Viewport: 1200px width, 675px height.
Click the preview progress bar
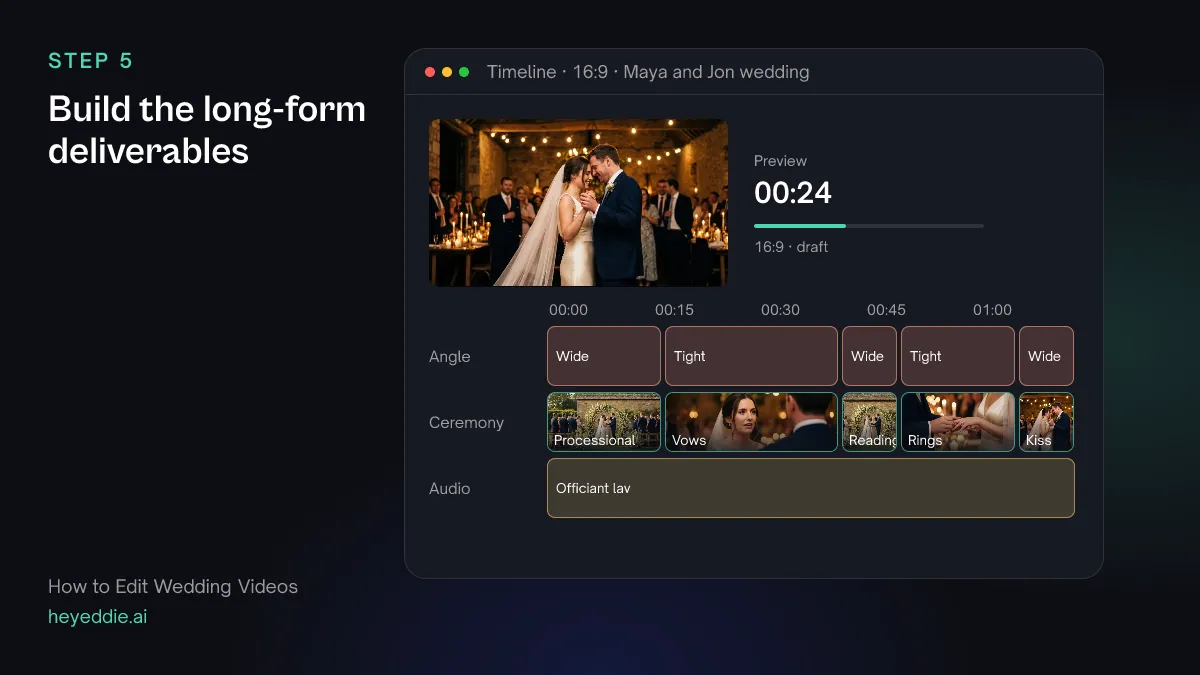click(869, 226)
